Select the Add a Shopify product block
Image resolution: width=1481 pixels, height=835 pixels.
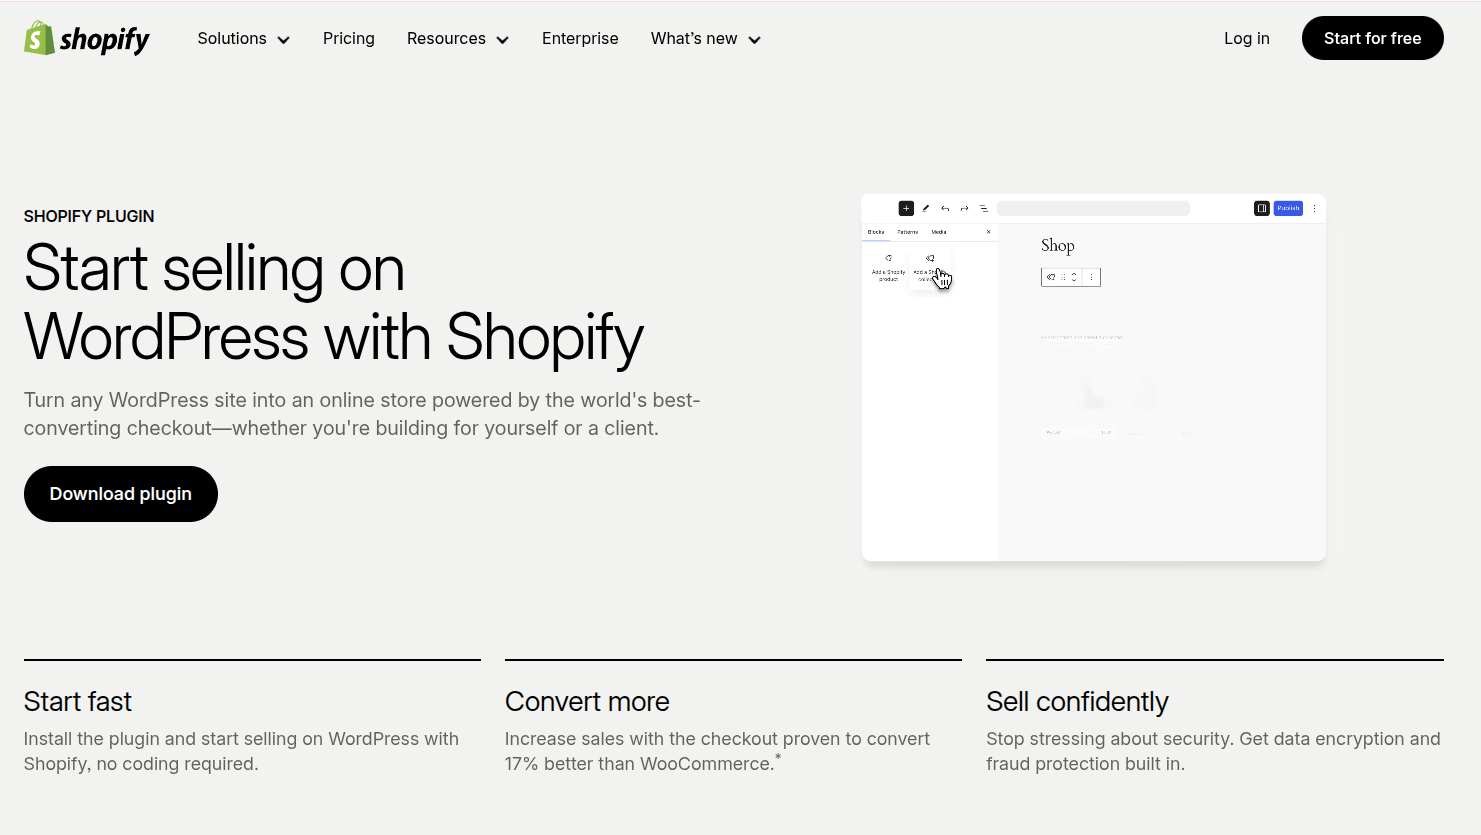click(888, 267)
